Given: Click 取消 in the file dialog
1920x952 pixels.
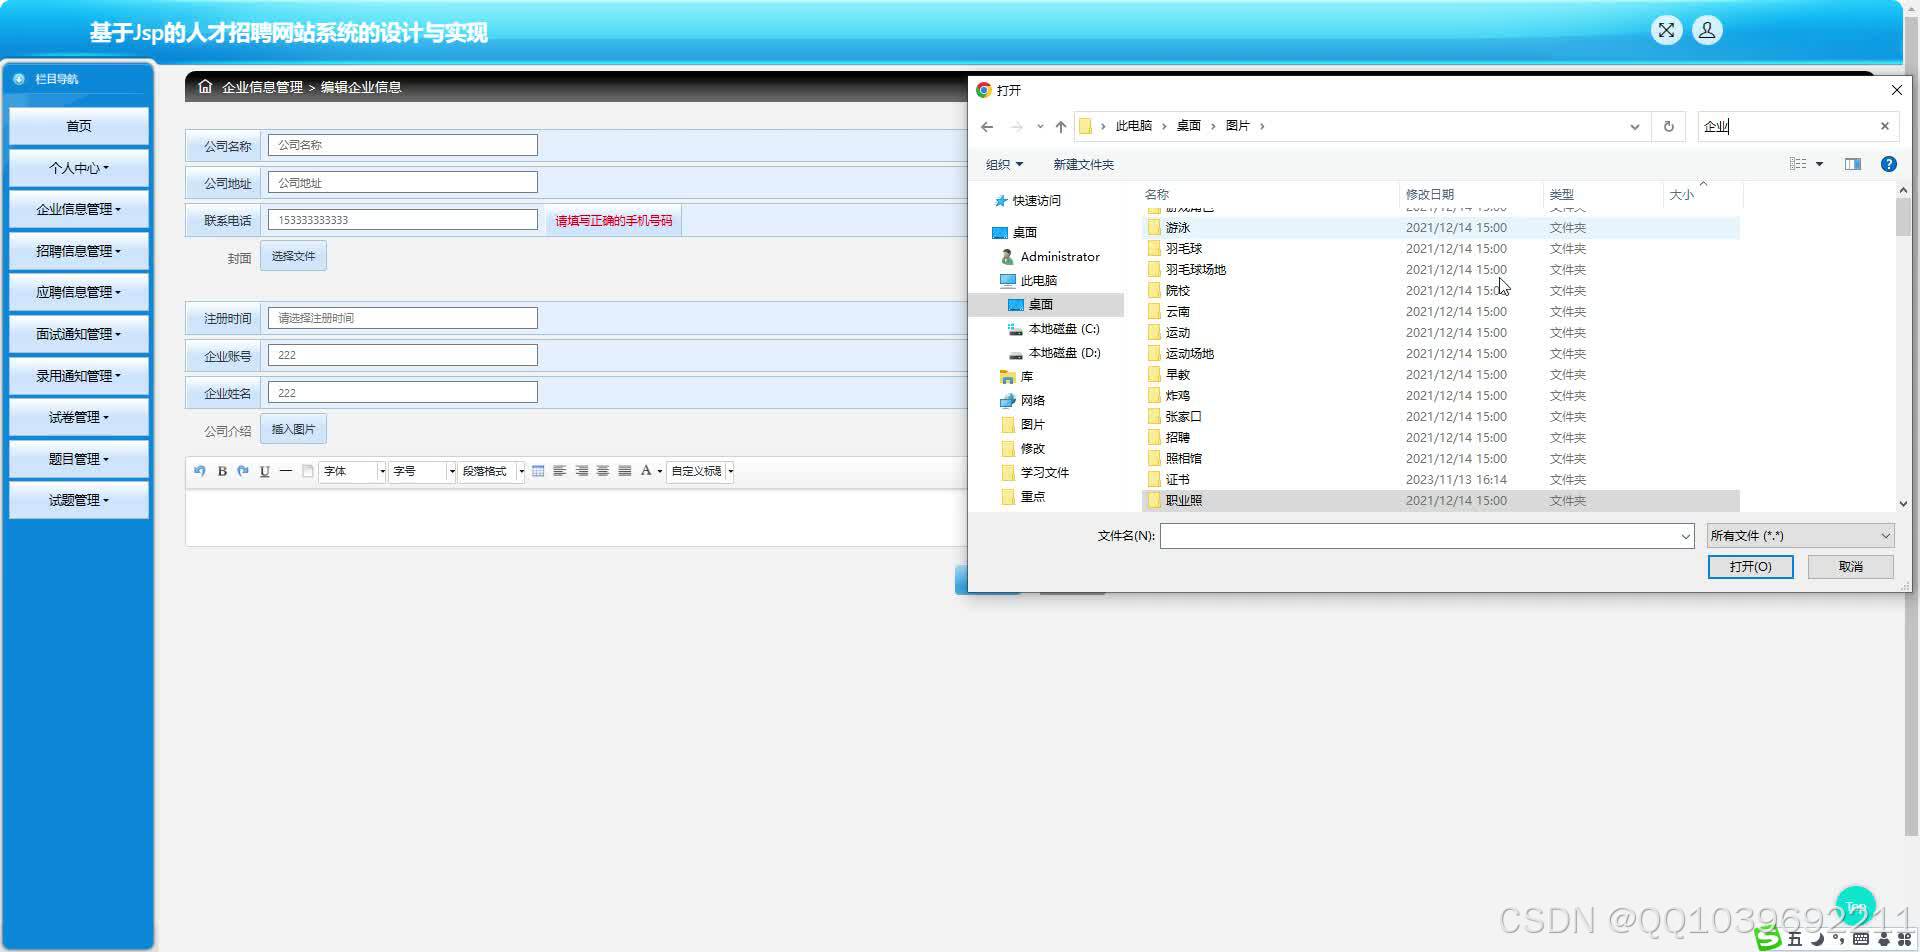Looking at the screenshot, I should click(1851, 567).
